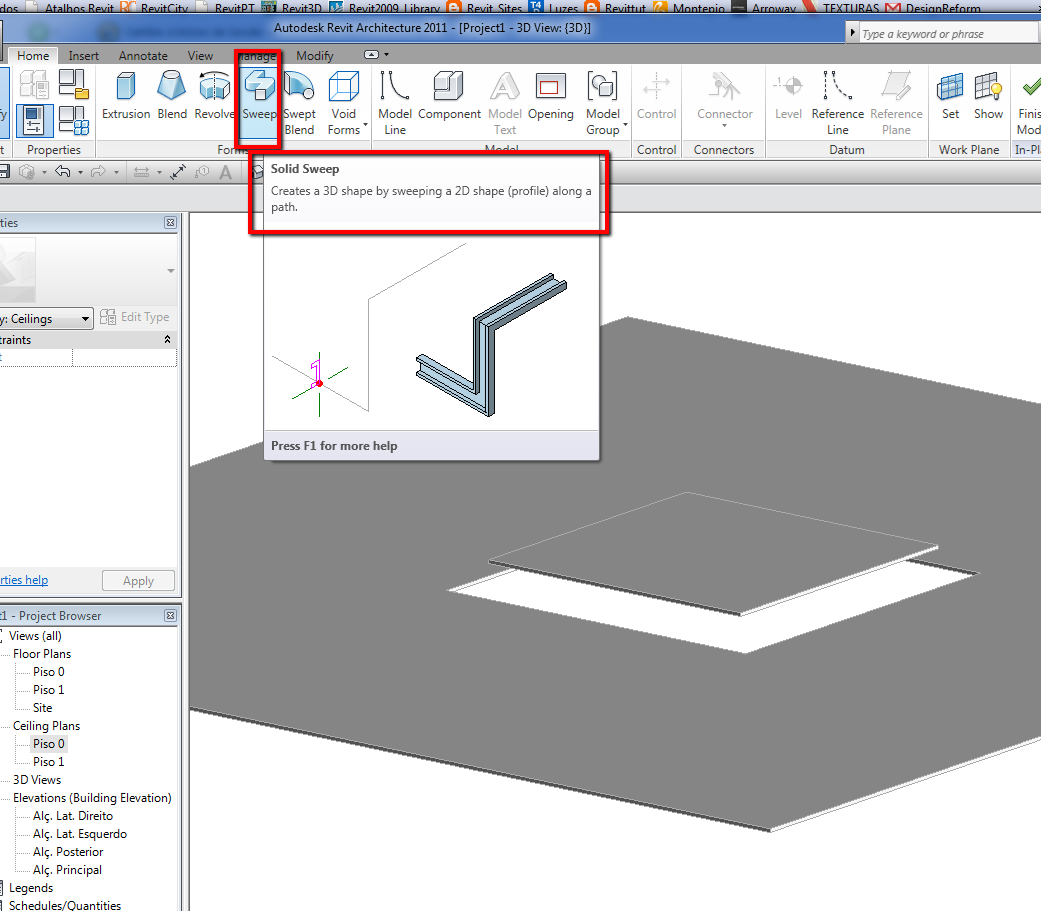The image size is (1041, 911).
Task: Select the Floor Plans node
Action: [42, 654]
